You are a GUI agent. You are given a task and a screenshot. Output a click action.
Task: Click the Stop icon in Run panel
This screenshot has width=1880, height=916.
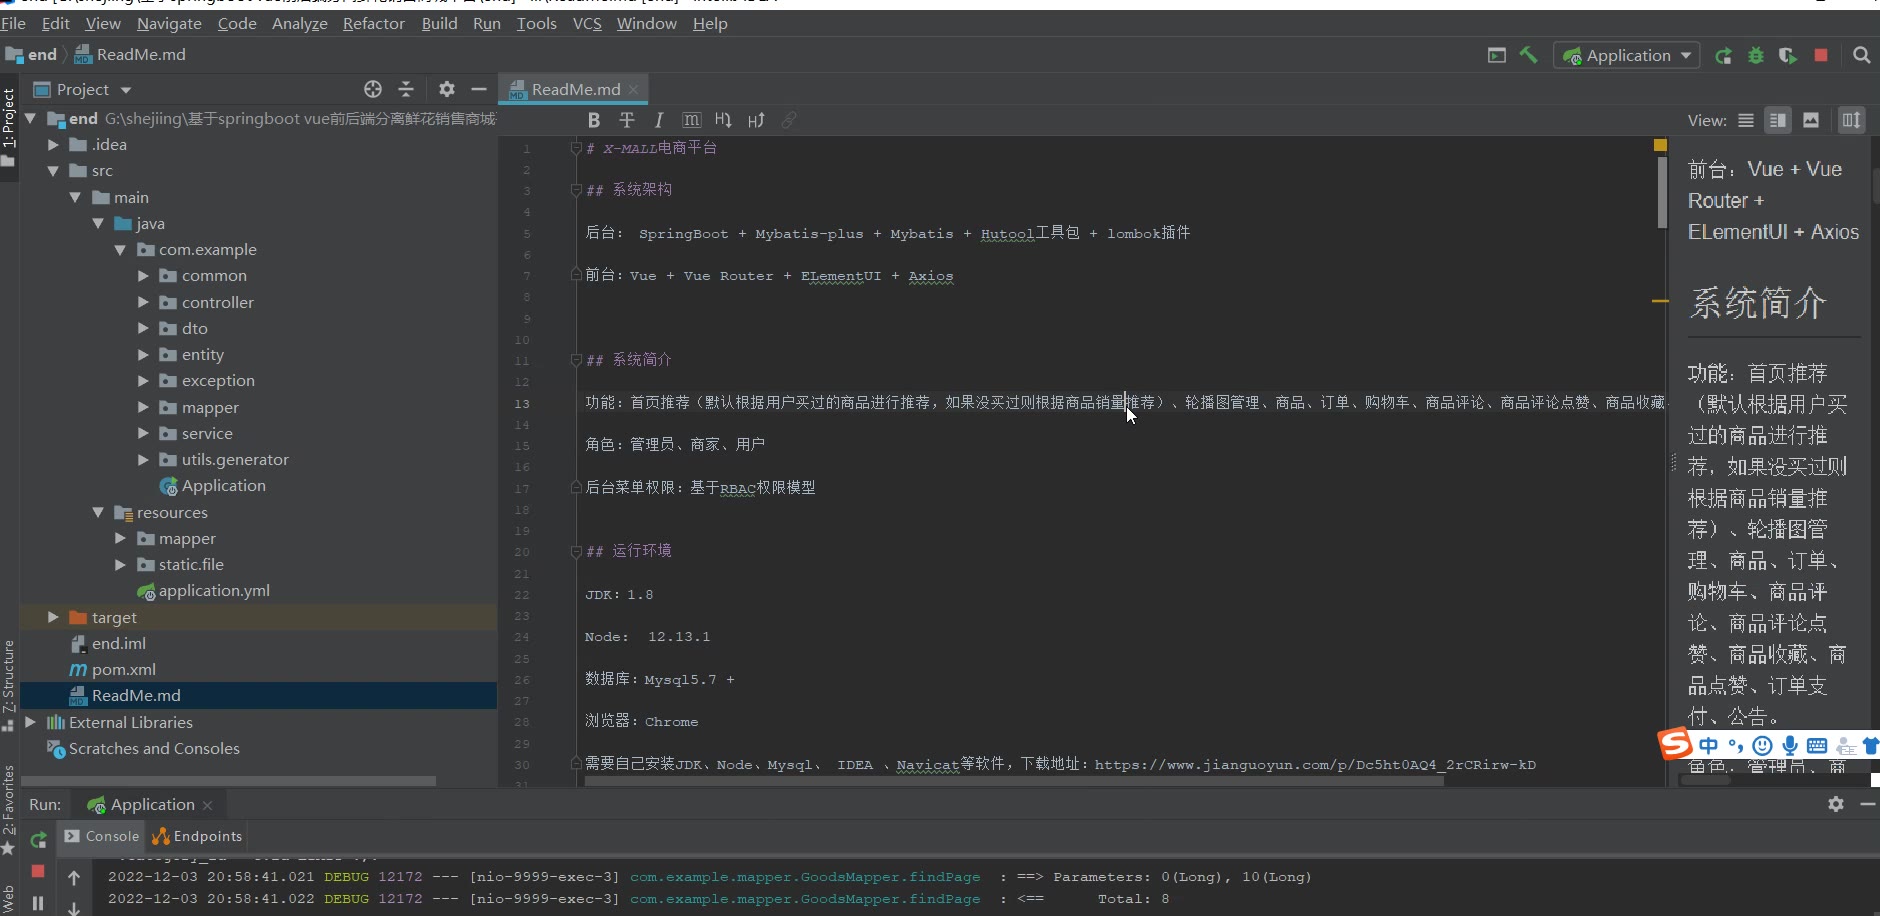tap(38, 871)
